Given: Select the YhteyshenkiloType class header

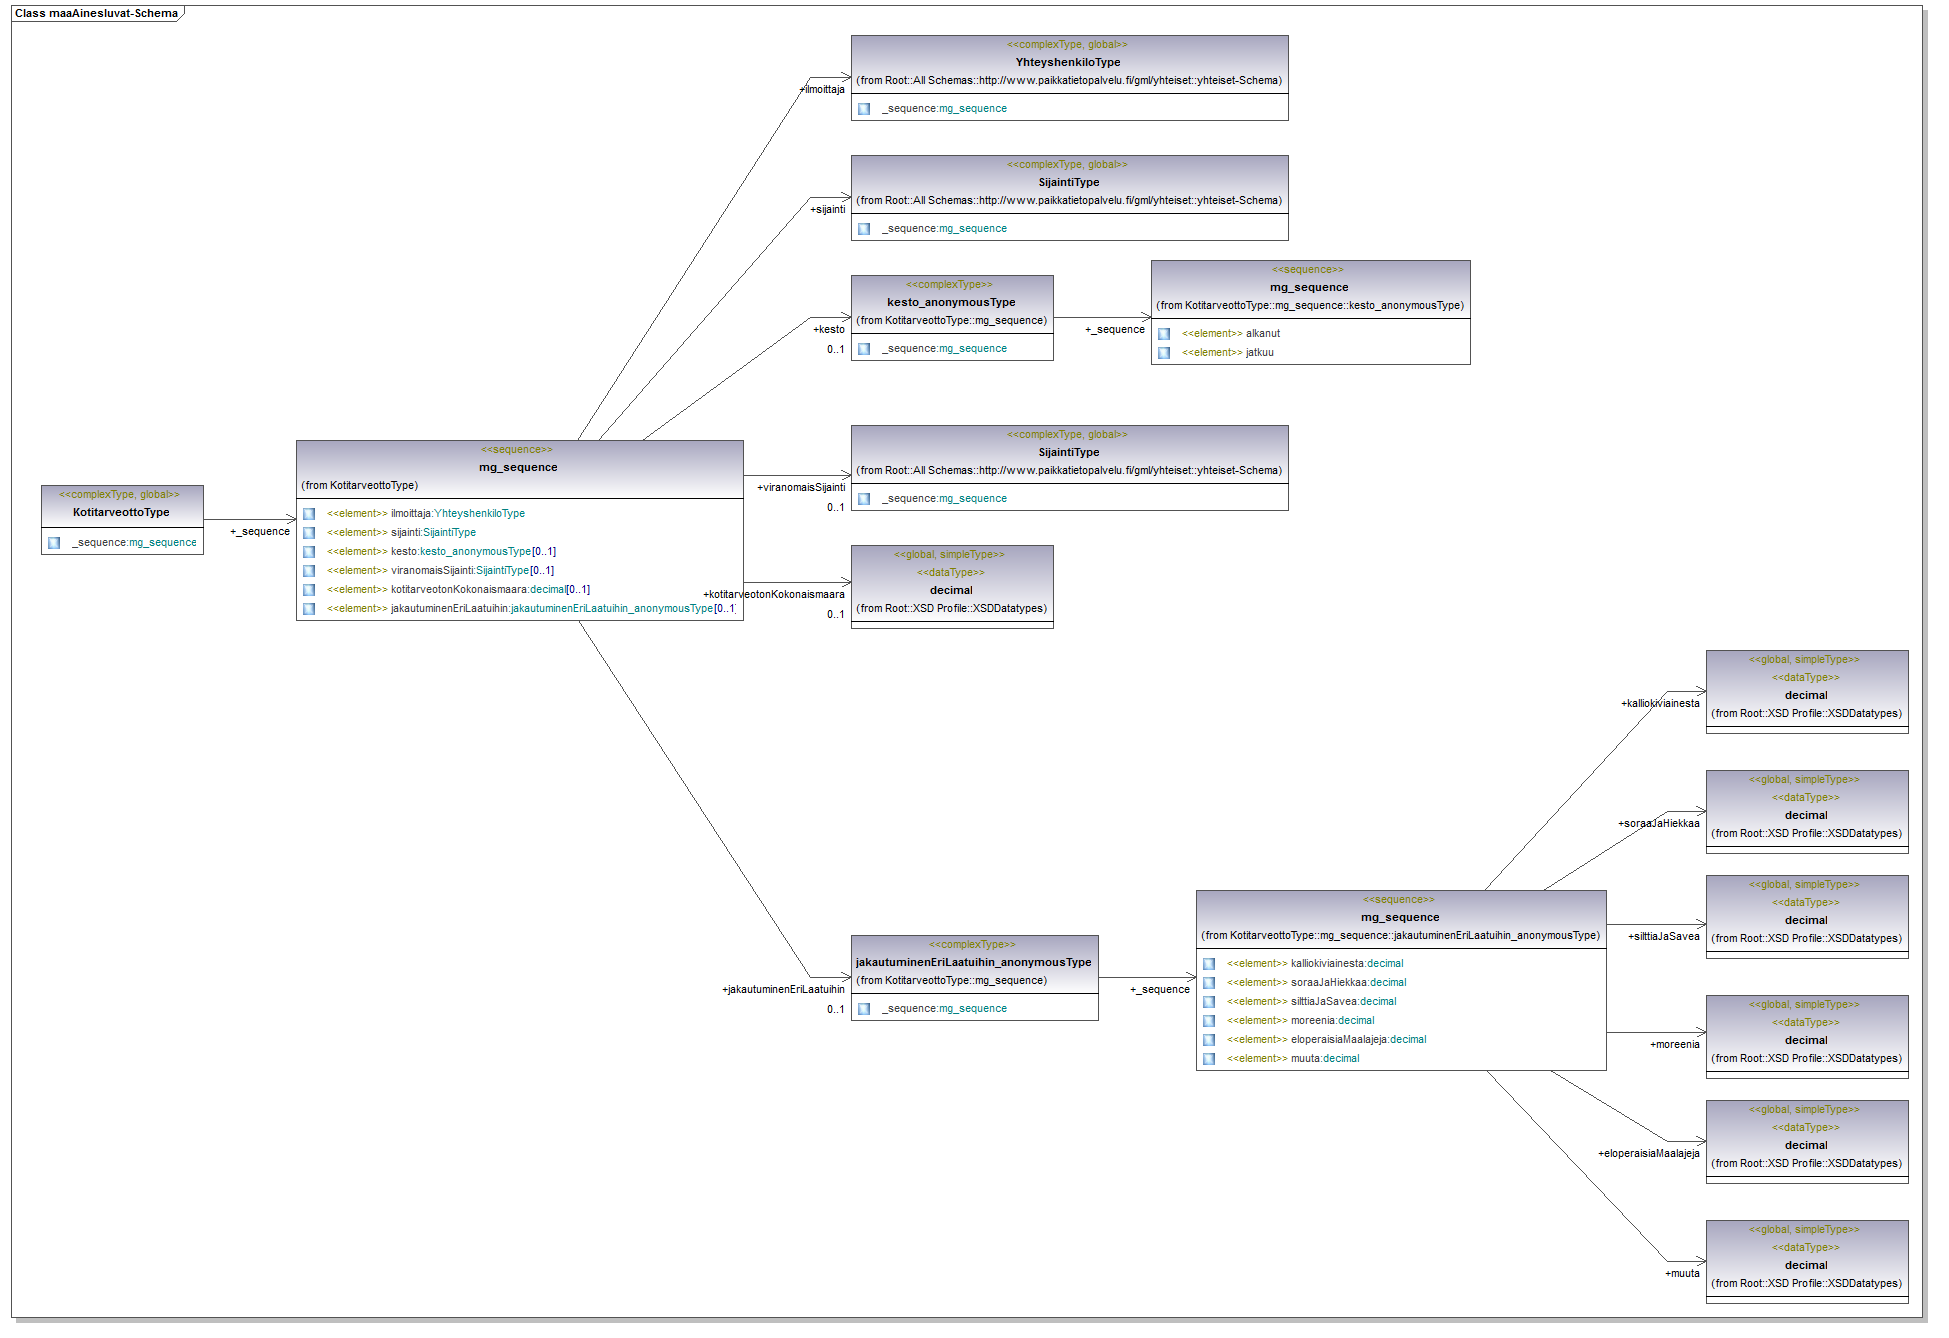Looking at the screenshot, I should [1069, 62].
